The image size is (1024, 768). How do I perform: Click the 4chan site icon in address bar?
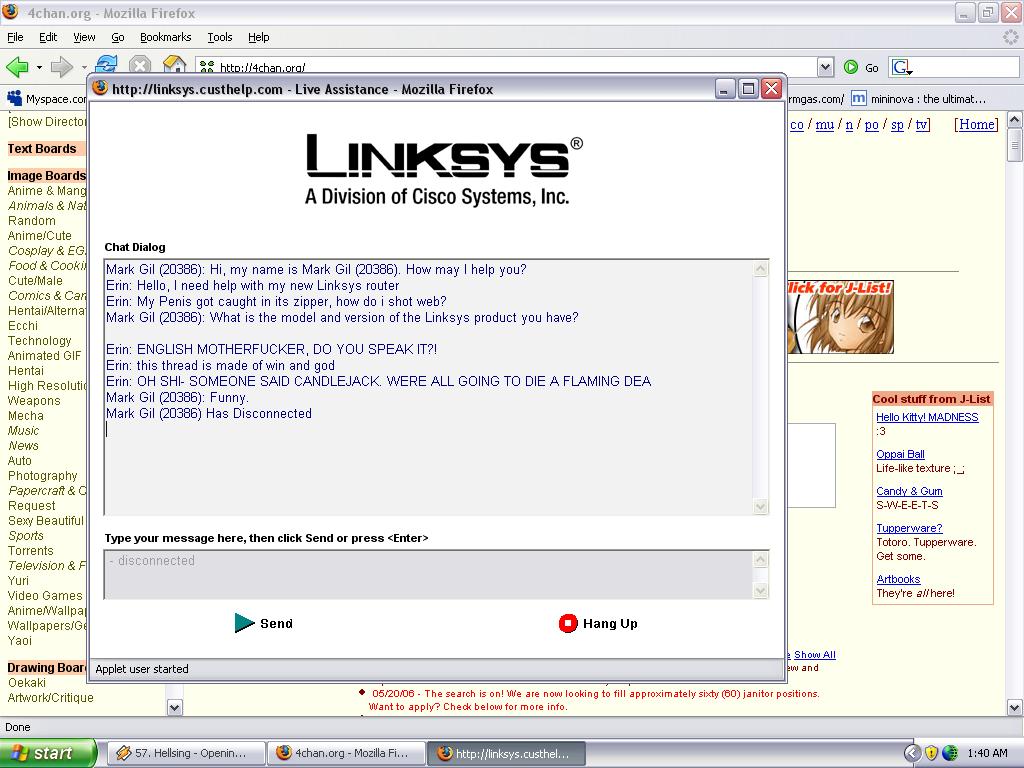tap(207, 67)
